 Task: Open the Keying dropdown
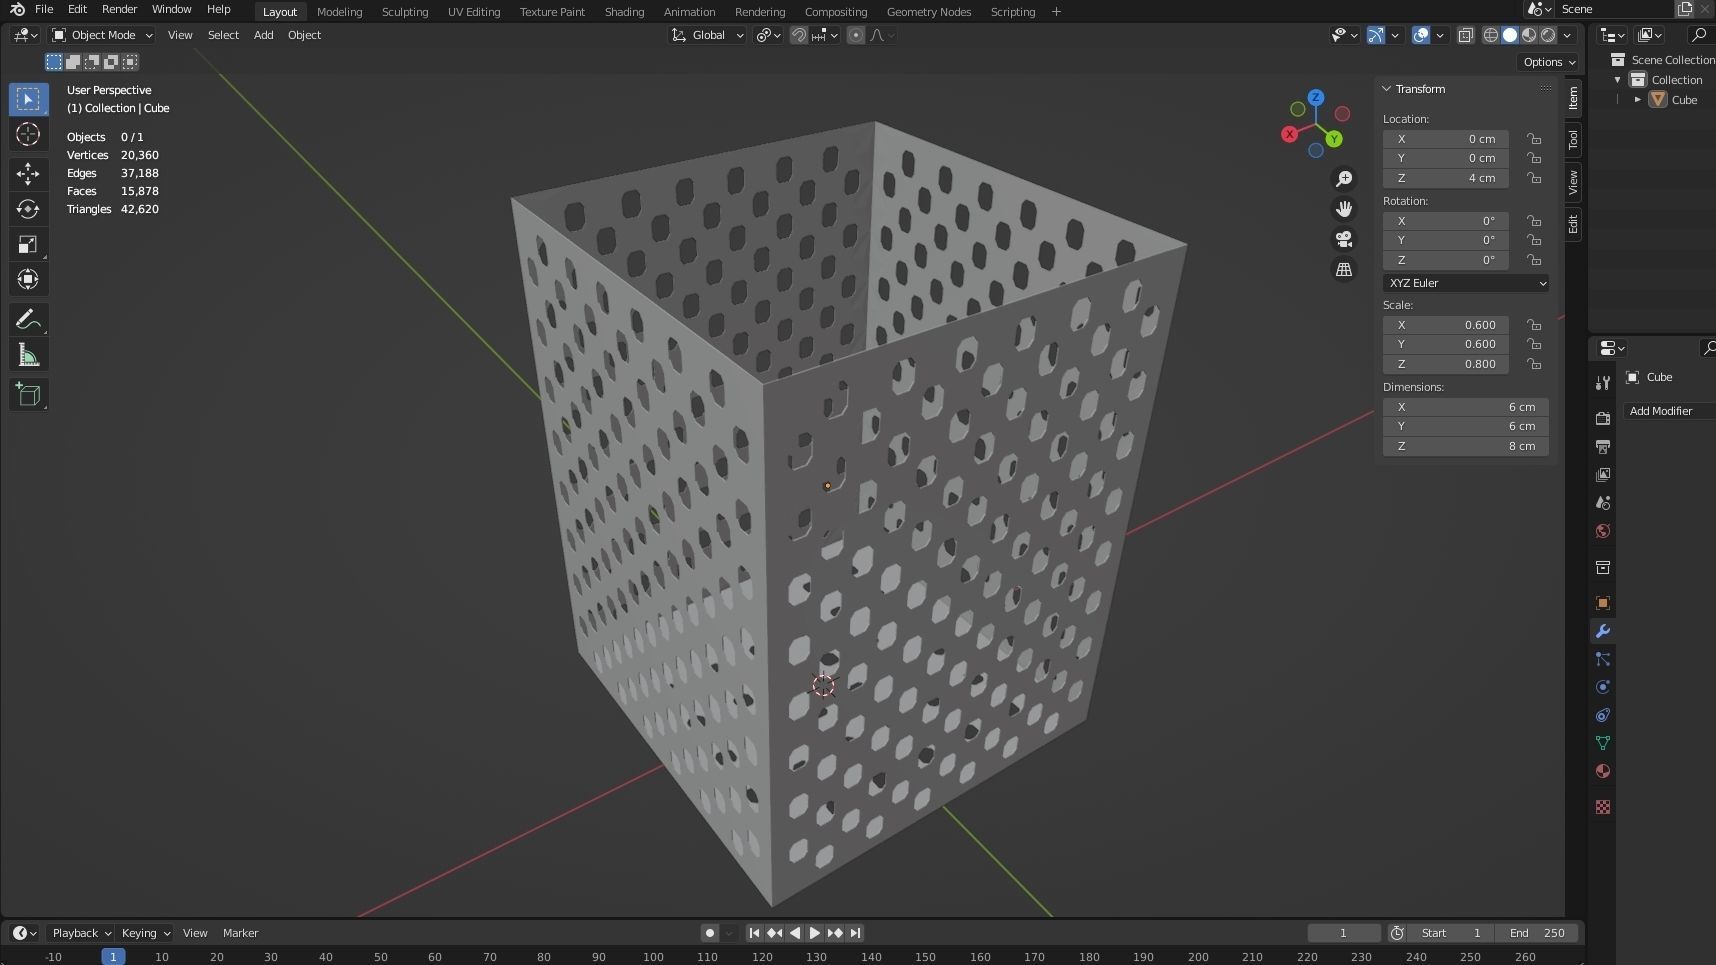[x=145, y=933]
